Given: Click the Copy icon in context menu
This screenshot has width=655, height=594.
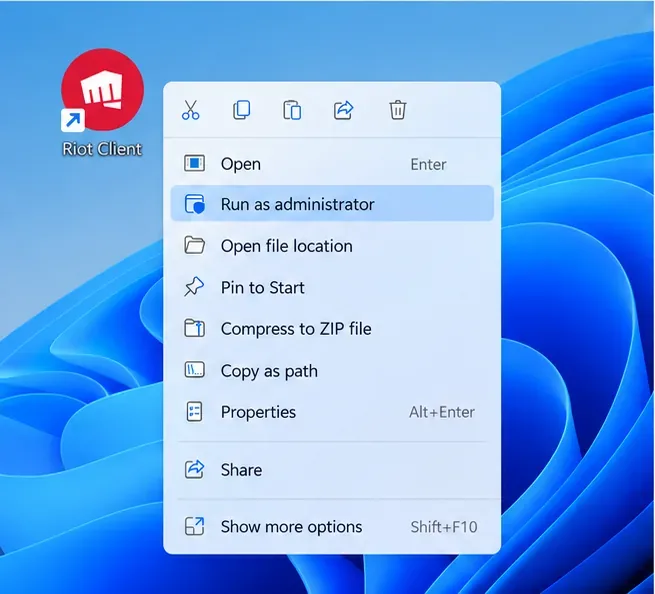Looking at the screenshot, I should tap(241, 110).
